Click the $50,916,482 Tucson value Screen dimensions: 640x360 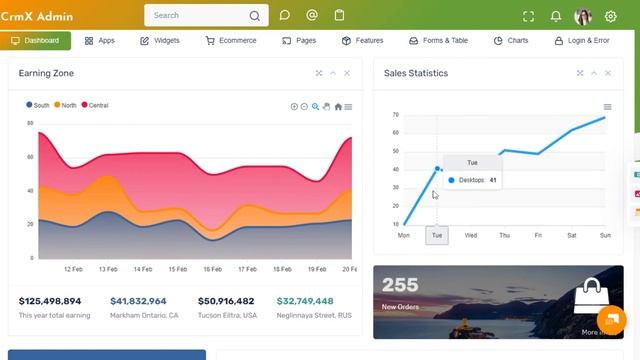(226, 301)
